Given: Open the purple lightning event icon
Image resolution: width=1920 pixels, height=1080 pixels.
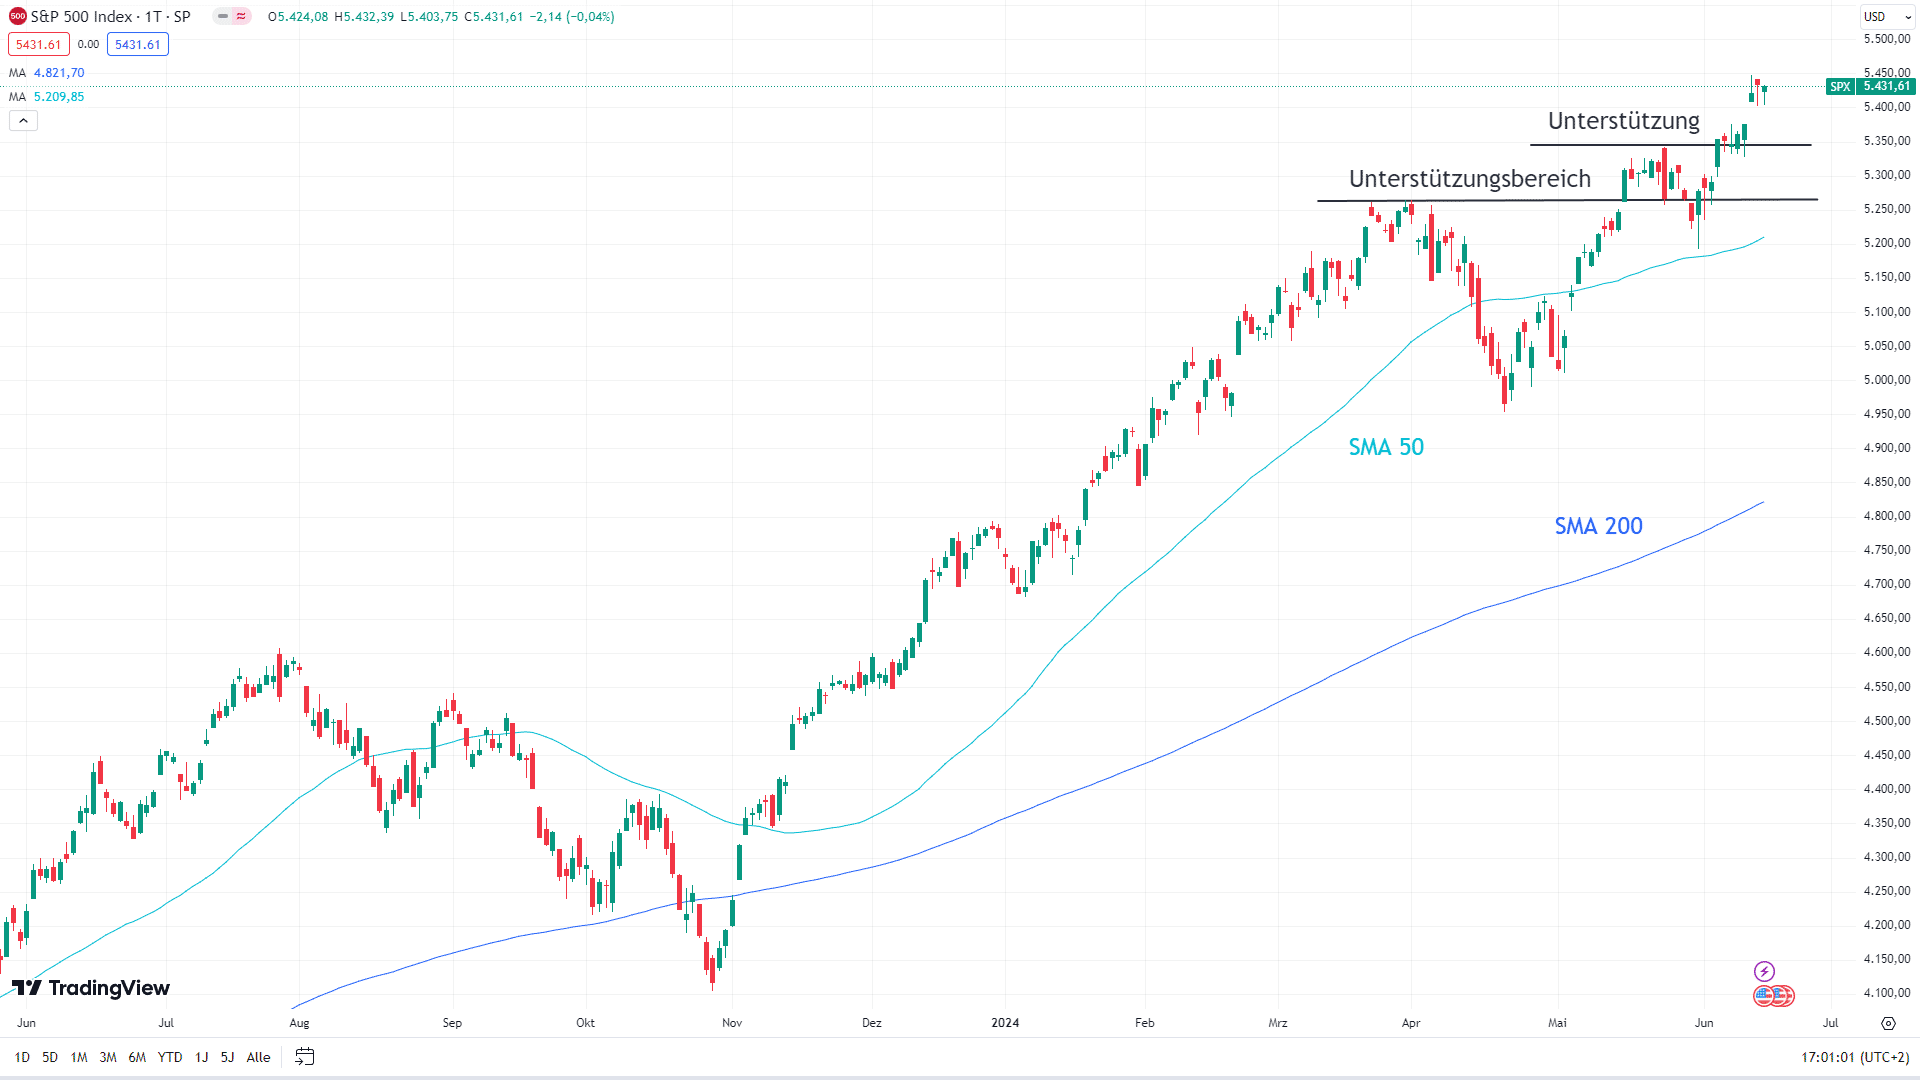Looking at the screenshot, I should (x=1764, y=971).
